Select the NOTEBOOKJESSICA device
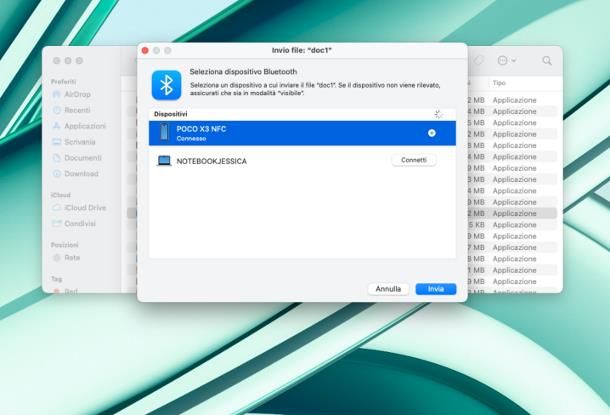The width and height of the screenshot is (610, 415). [x=302, y=161]
